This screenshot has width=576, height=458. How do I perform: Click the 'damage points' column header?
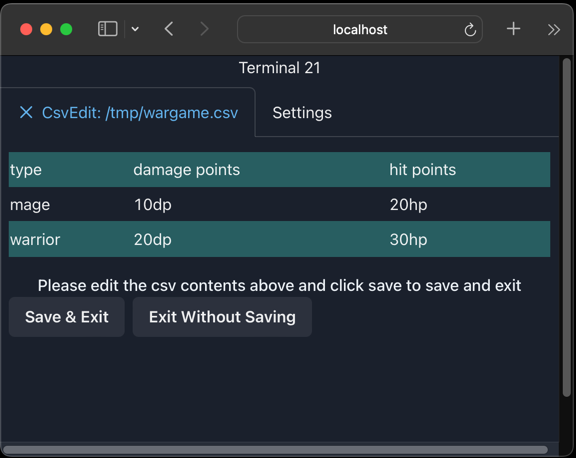[x=187, y=170]
